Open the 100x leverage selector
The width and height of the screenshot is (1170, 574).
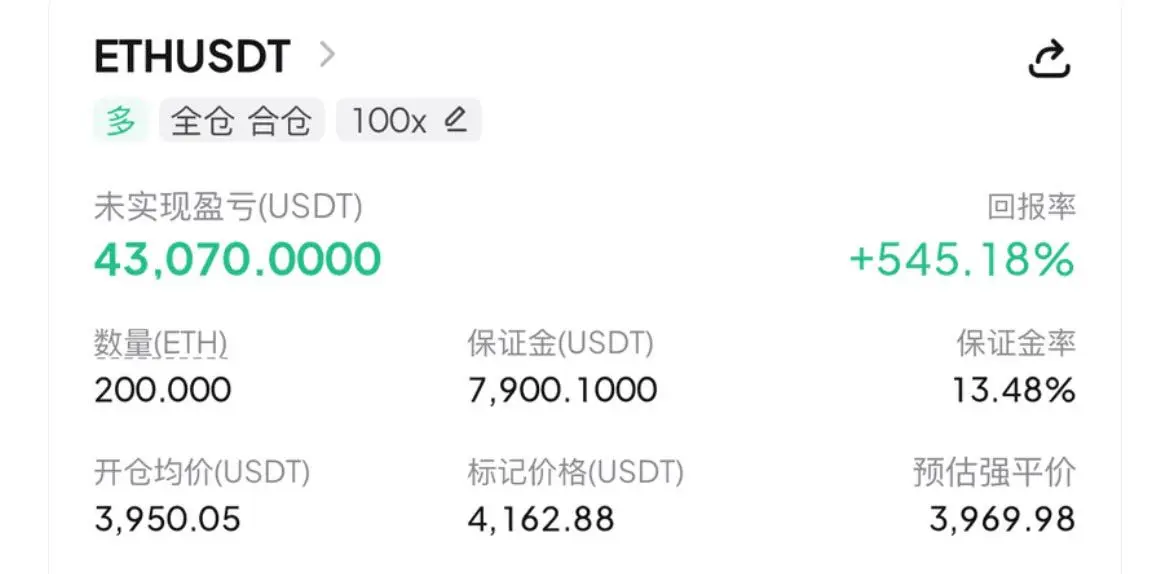[x=409, y=120]
